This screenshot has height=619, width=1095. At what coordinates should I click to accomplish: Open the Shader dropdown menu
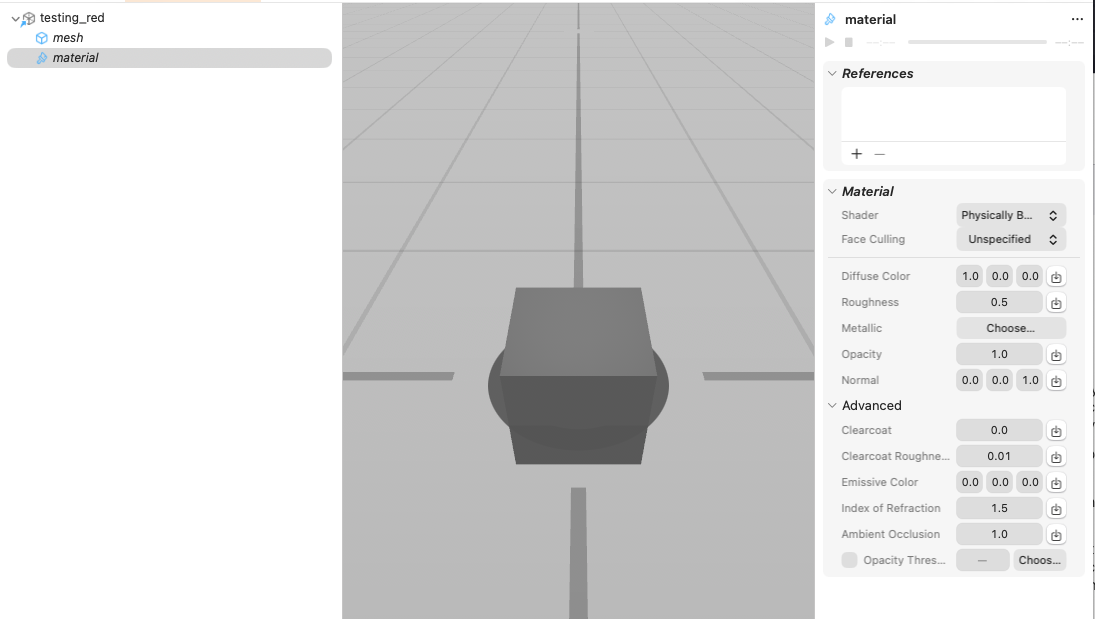click(x=1011, y=215)
